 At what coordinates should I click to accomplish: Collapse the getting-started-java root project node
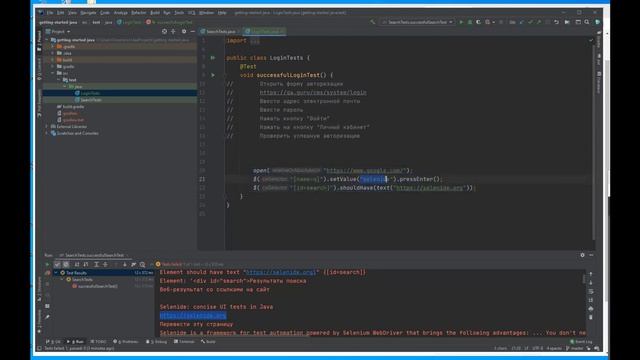[47, 40]
